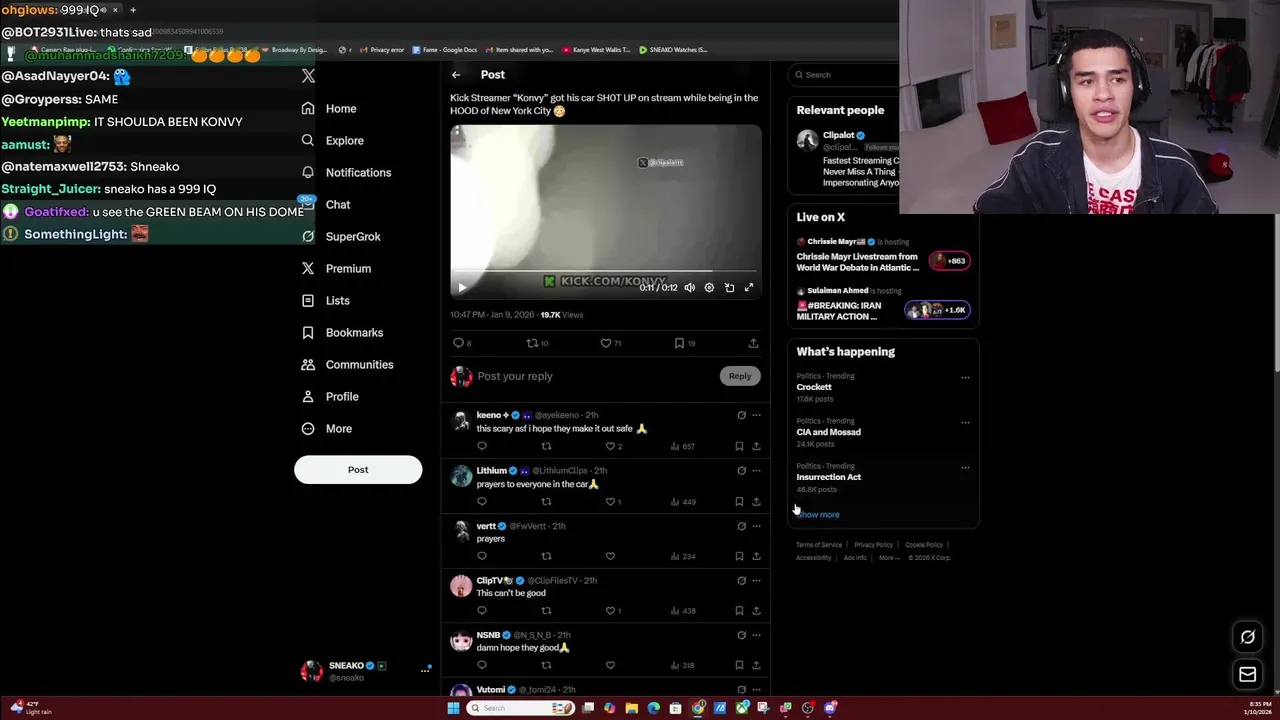The height and width of the screenshot is (720, 1280).
Task: Open Profile in sidebar
Action: [330, 396]
